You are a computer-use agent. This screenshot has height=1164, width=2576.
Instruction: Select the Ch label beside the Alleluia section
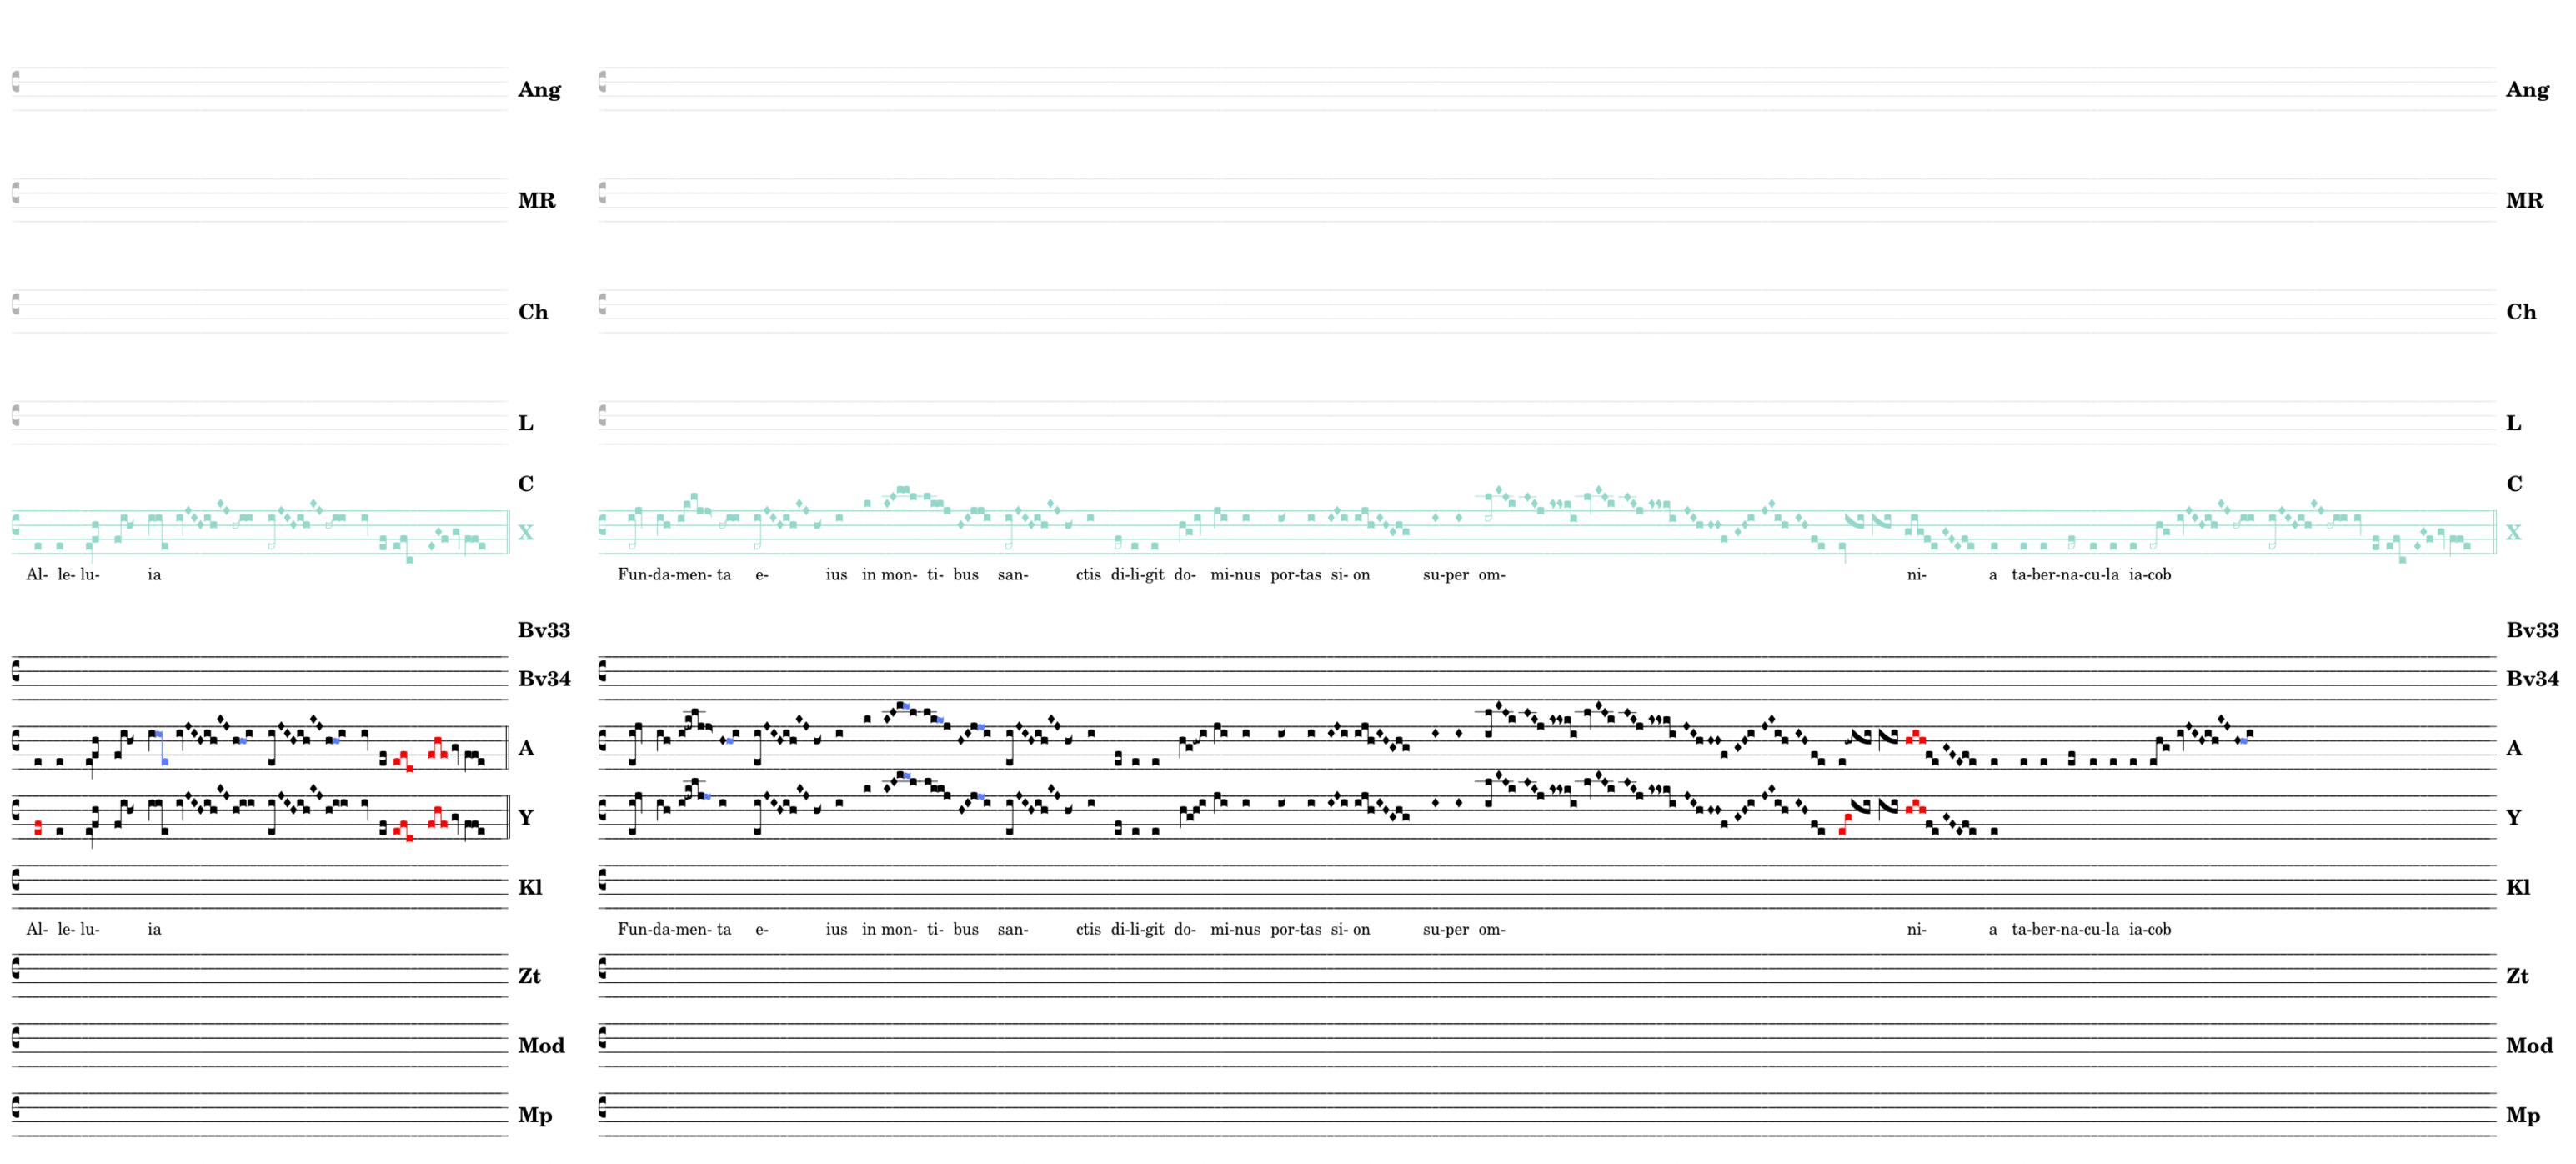tap(533, 312)
